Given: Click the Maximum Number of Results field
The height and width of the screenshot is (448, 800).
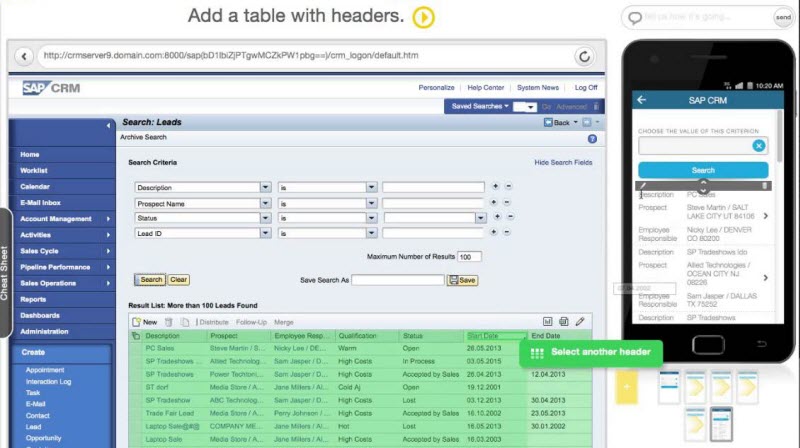Looking at the screenshot, I should click(469, 257).
